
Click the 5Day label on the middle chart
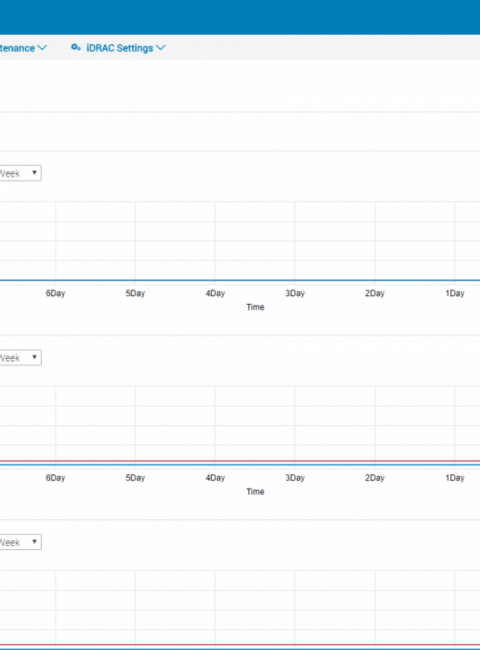click(x=135, y=478)
